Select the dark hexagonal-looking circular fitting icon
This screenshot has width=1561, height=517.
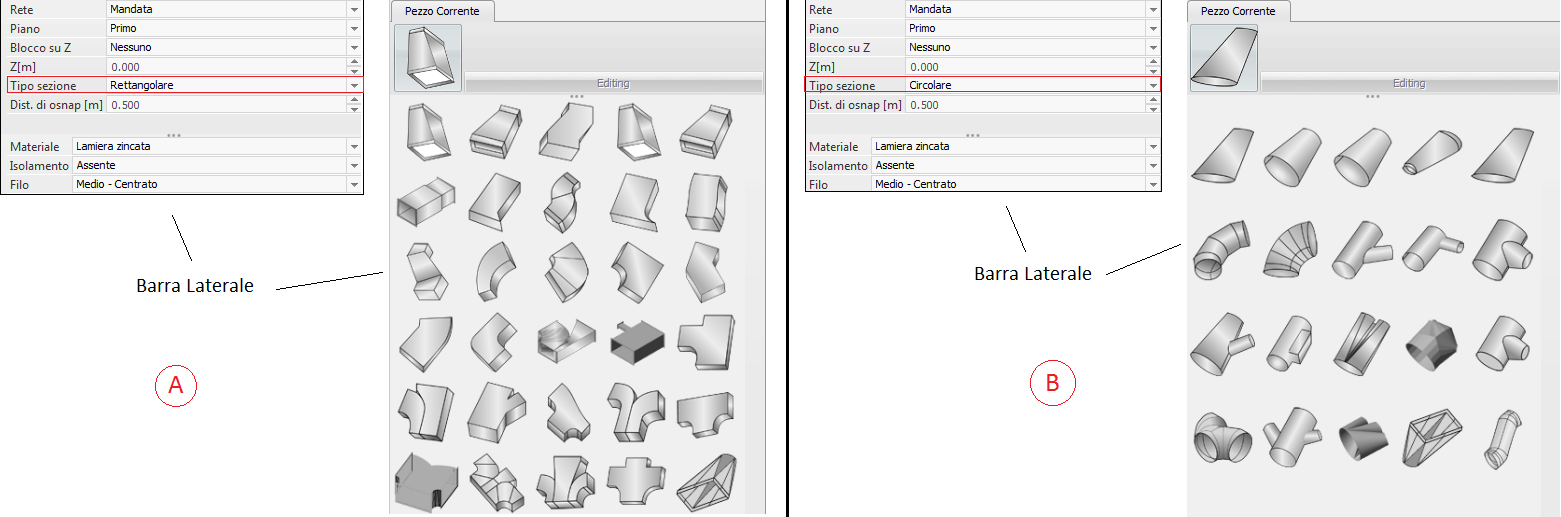click(1431, 343)
